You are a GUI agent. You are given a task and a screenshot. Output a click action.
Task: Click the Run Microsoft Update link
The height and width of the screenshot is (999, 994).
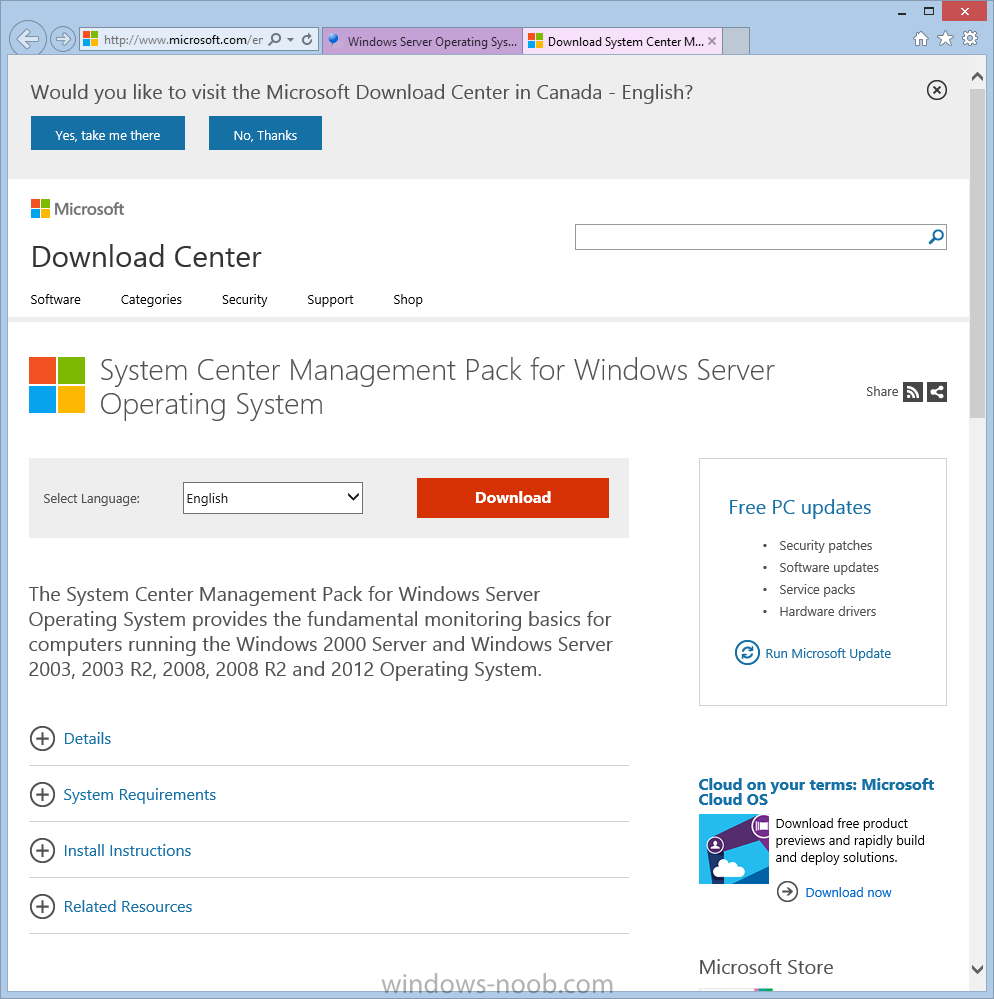[828, 653]
